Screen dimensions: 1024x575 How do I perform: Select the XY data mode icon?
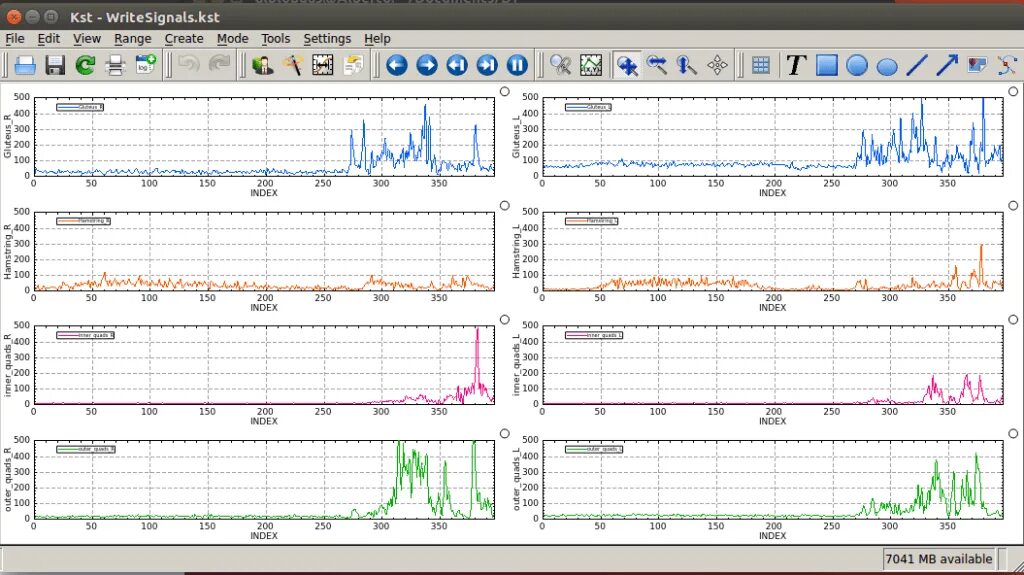click(590, 65)
